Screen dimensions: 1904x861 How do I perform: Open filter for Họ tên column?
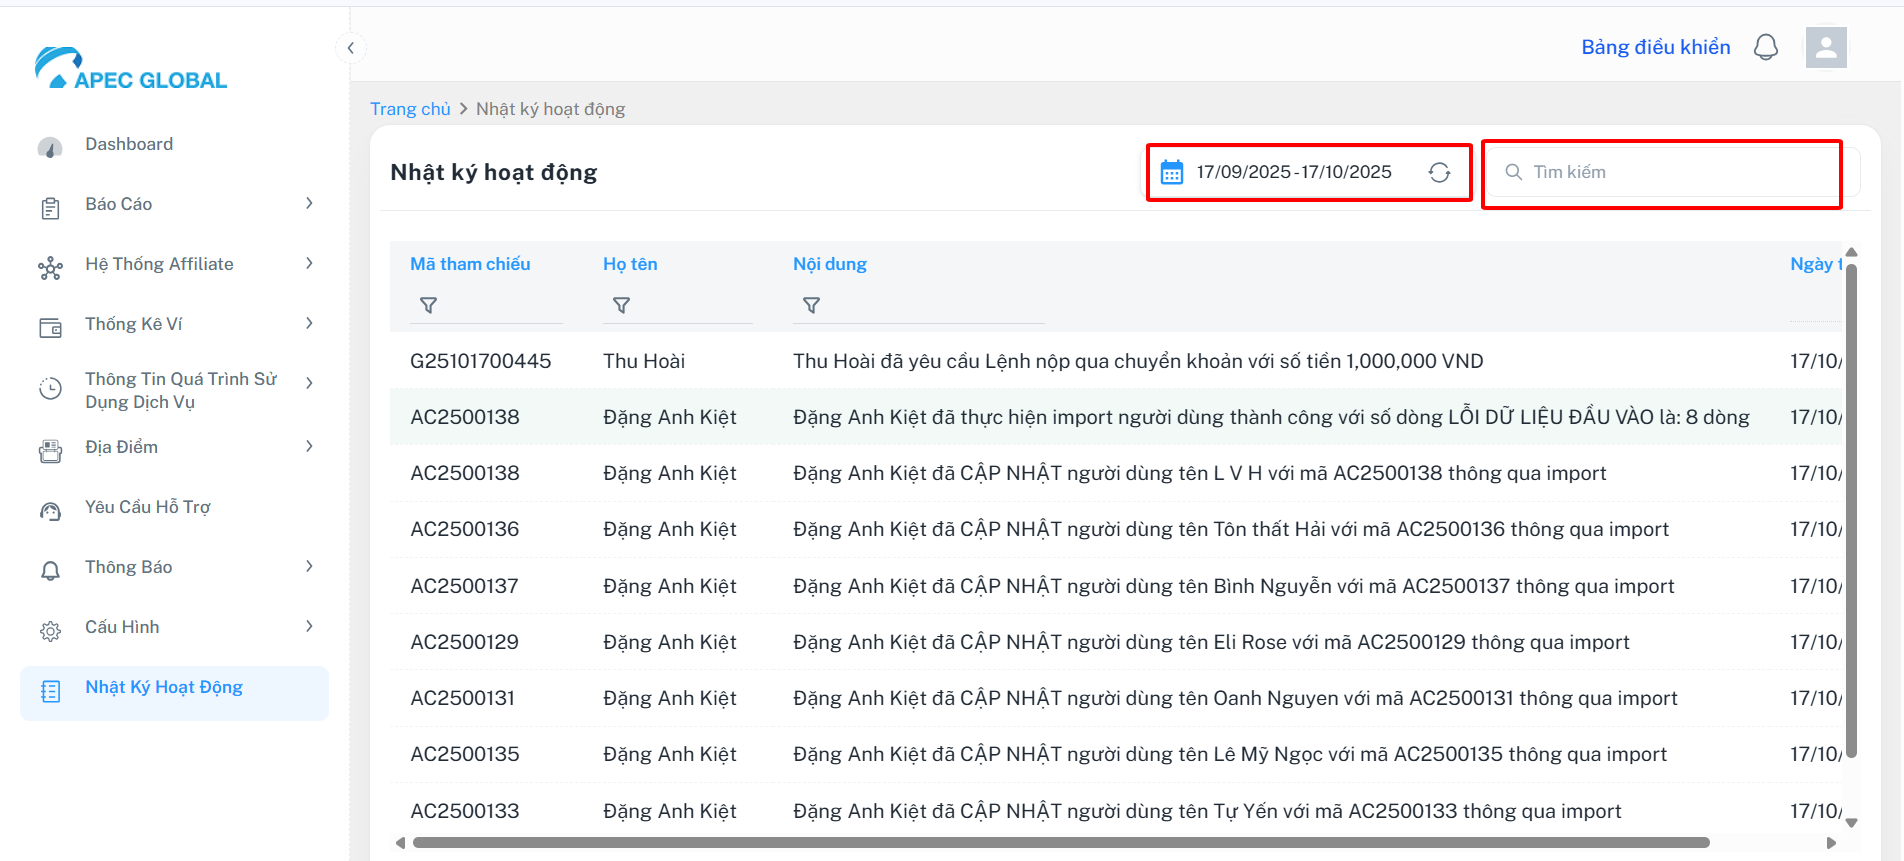(621, 305)
